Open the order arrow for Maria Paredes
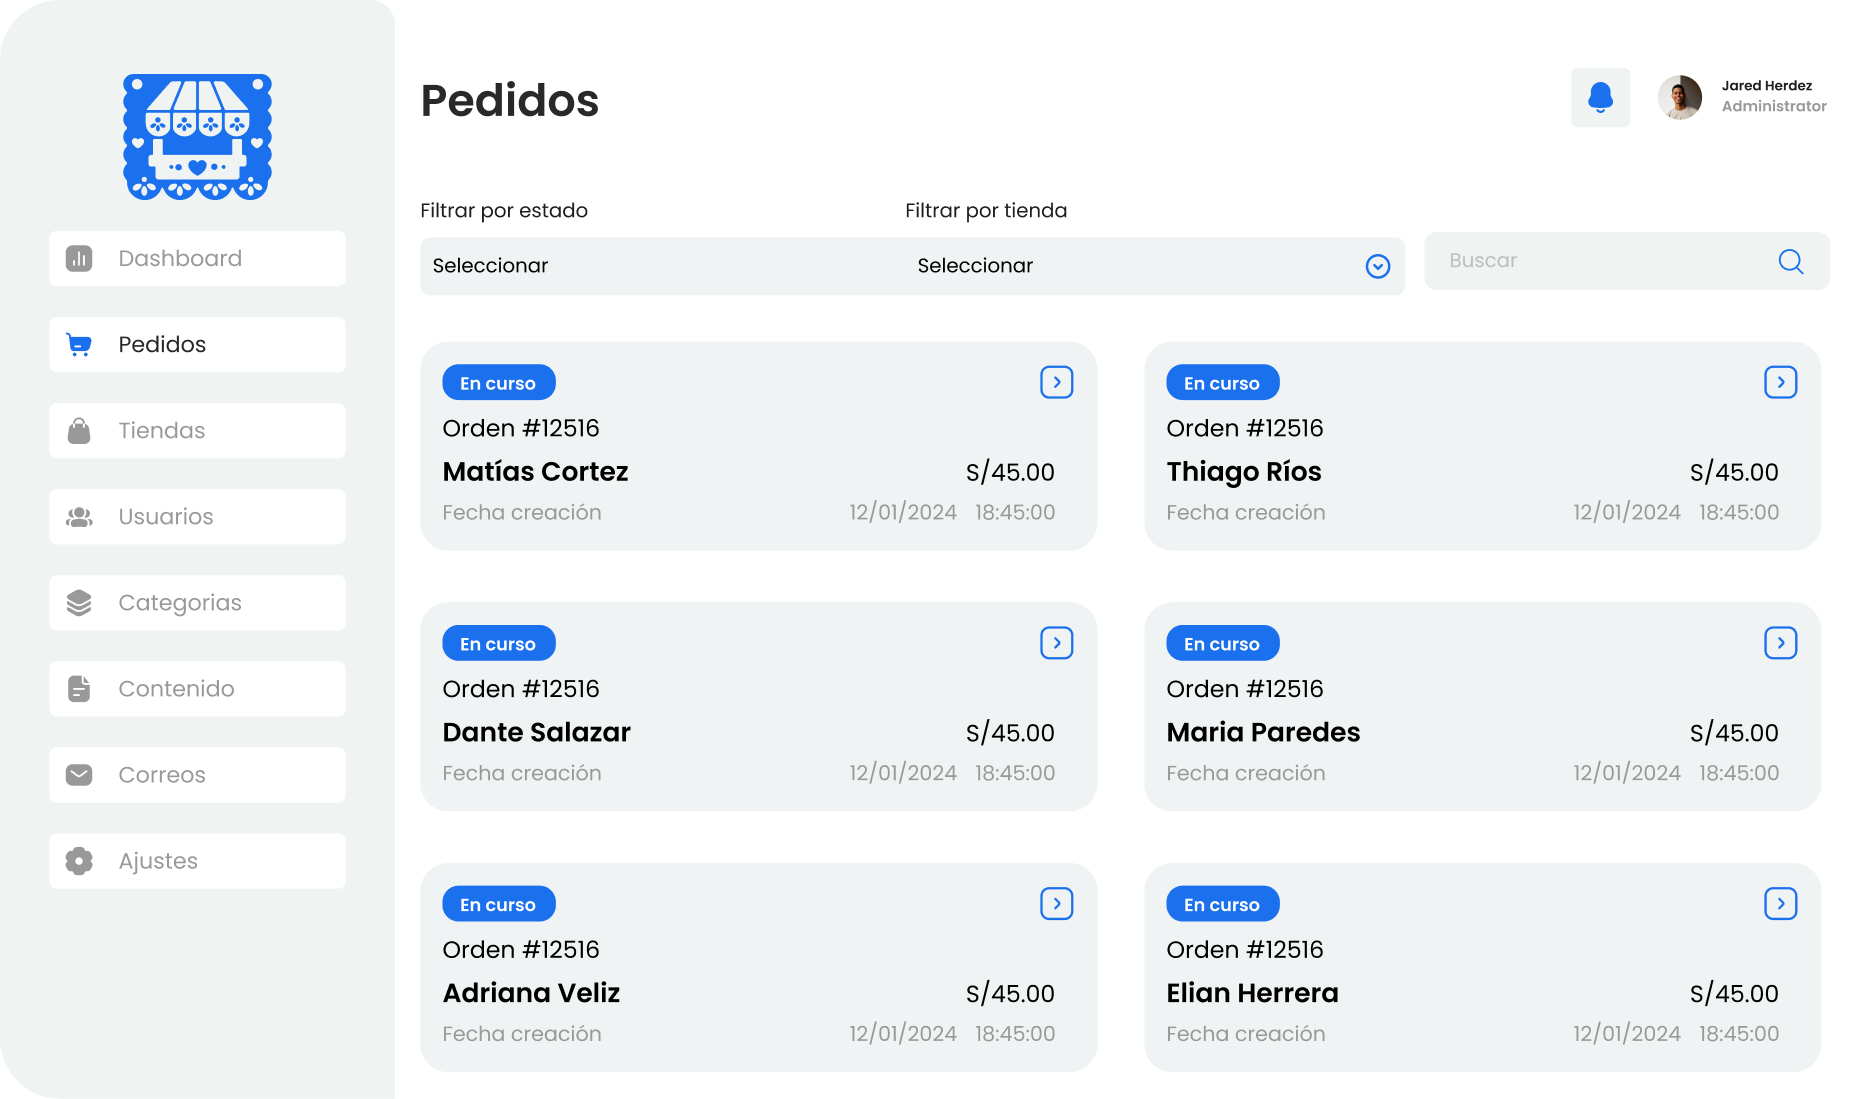 pos(1781,643)
